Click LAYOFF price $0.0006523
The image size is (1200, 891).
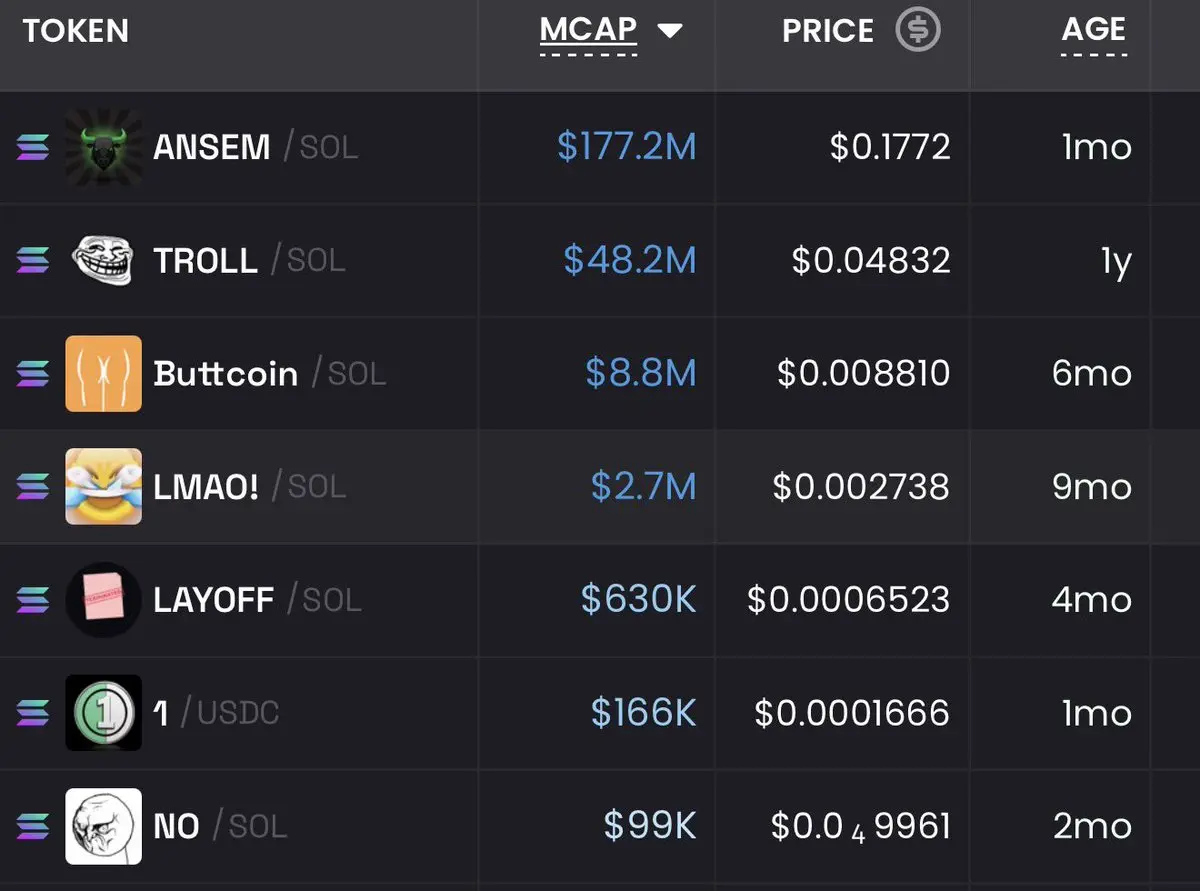[848, 600]
